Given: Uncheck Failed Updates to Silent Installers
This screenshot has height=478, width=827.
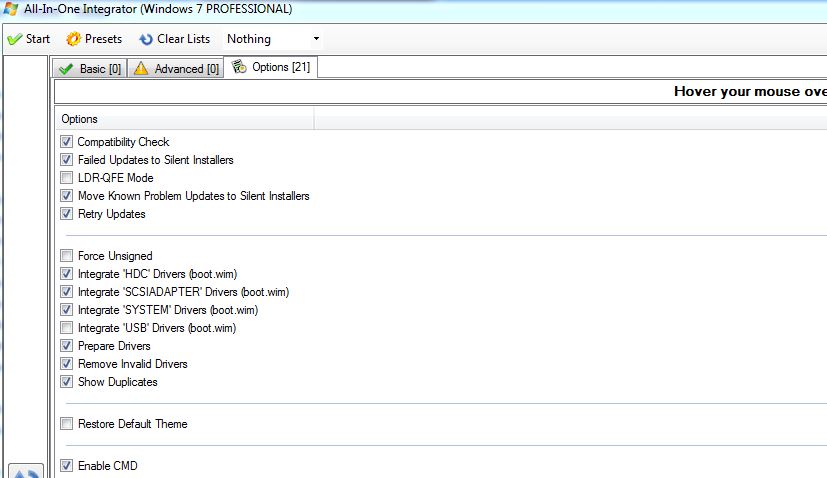Looking at the screenshot, I should coord(66,160).
